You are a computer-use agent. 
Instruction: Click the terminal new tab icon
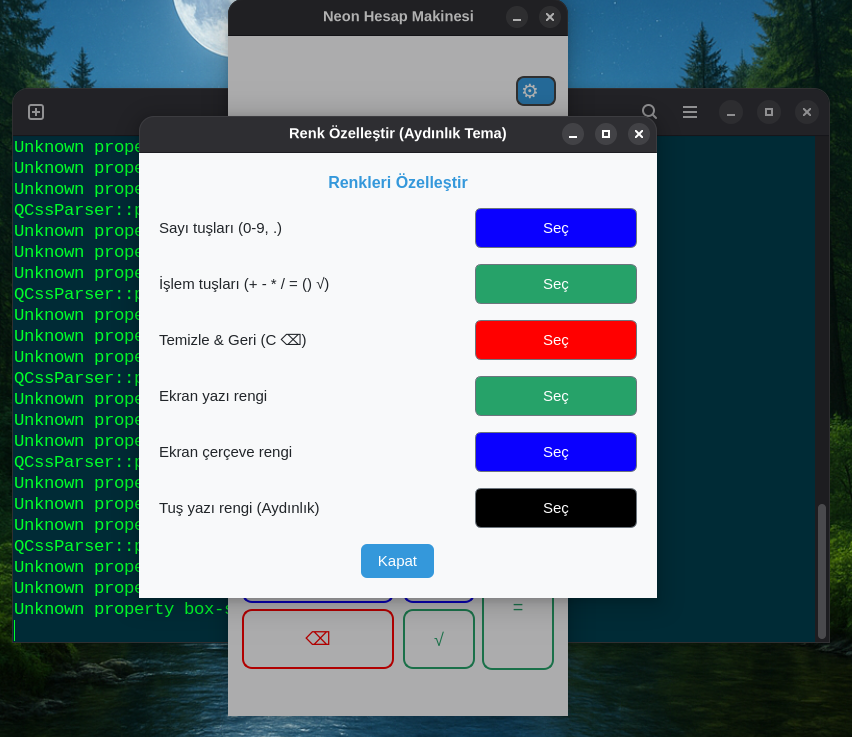tap(36, 112)
